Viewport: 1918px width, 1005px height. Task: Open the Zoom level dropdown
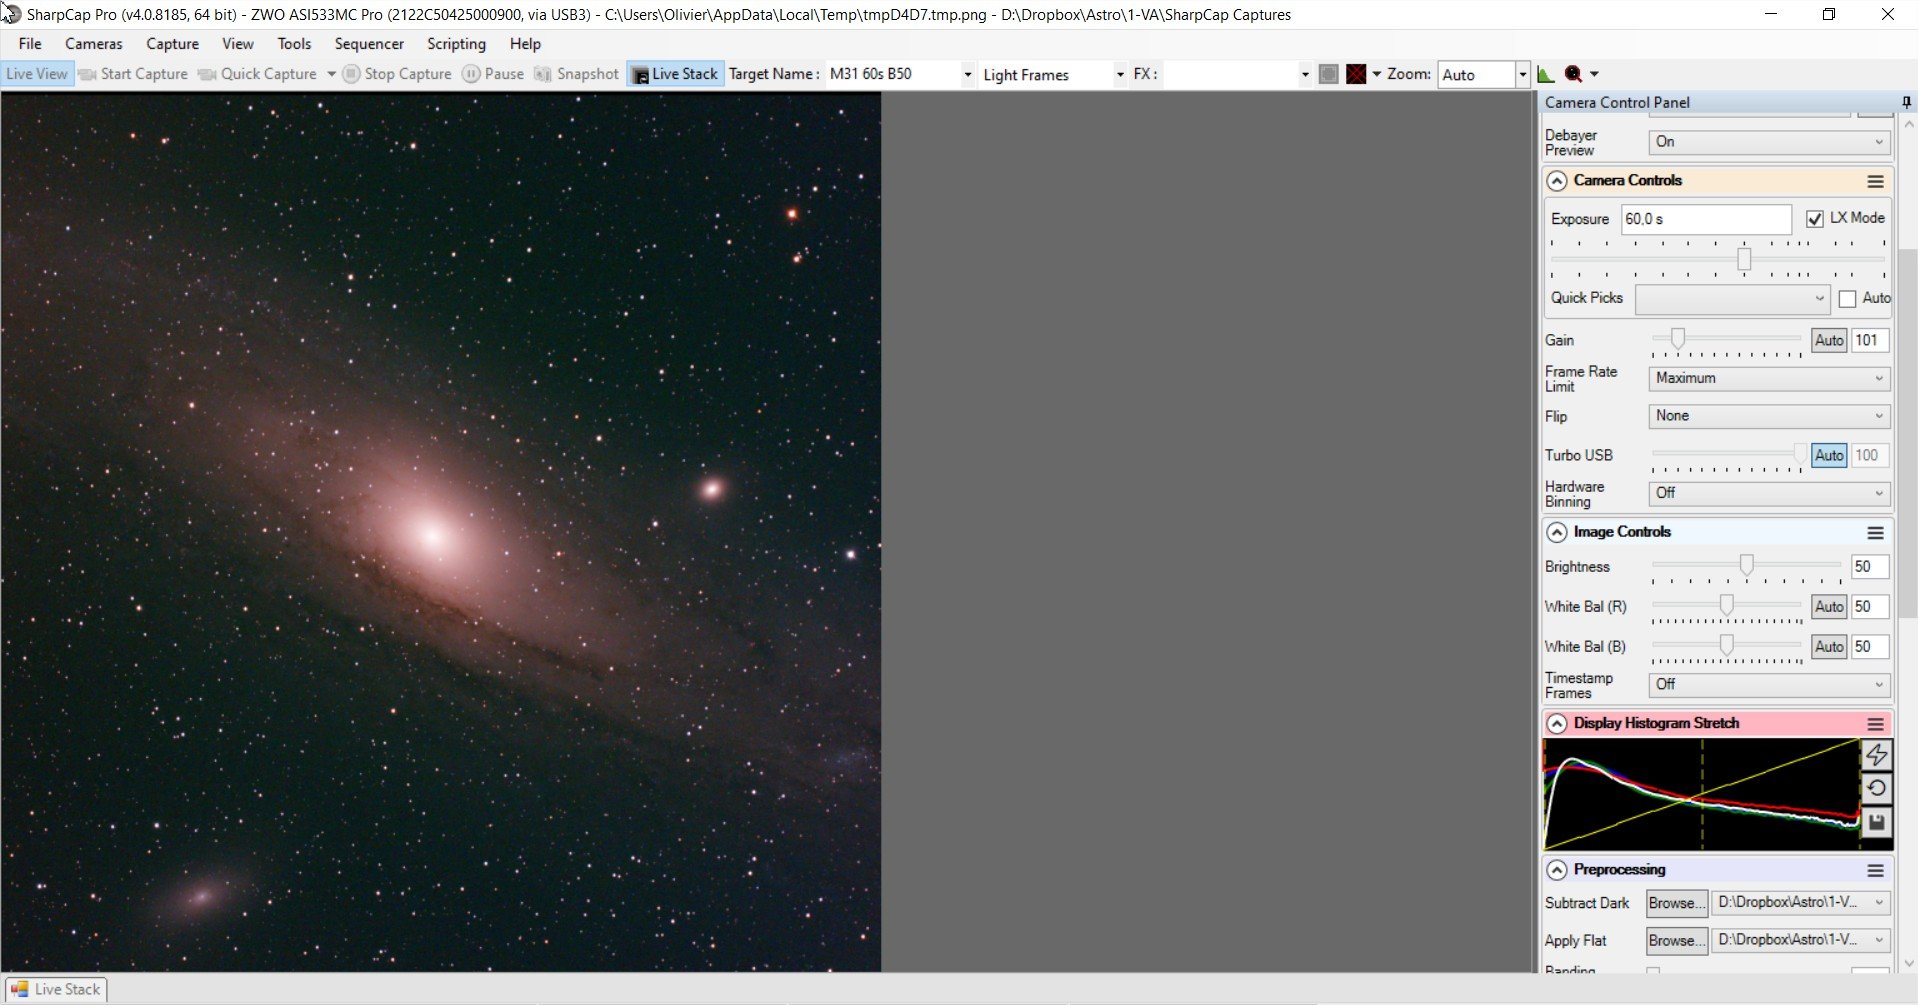(x=1521, y=75)
